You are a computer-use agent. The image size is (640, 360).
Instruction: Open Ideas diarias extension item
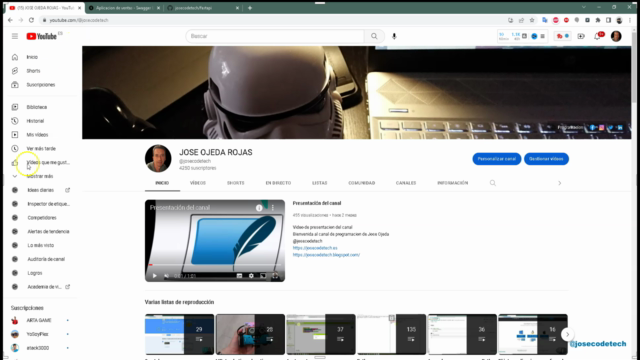point(40,190)
